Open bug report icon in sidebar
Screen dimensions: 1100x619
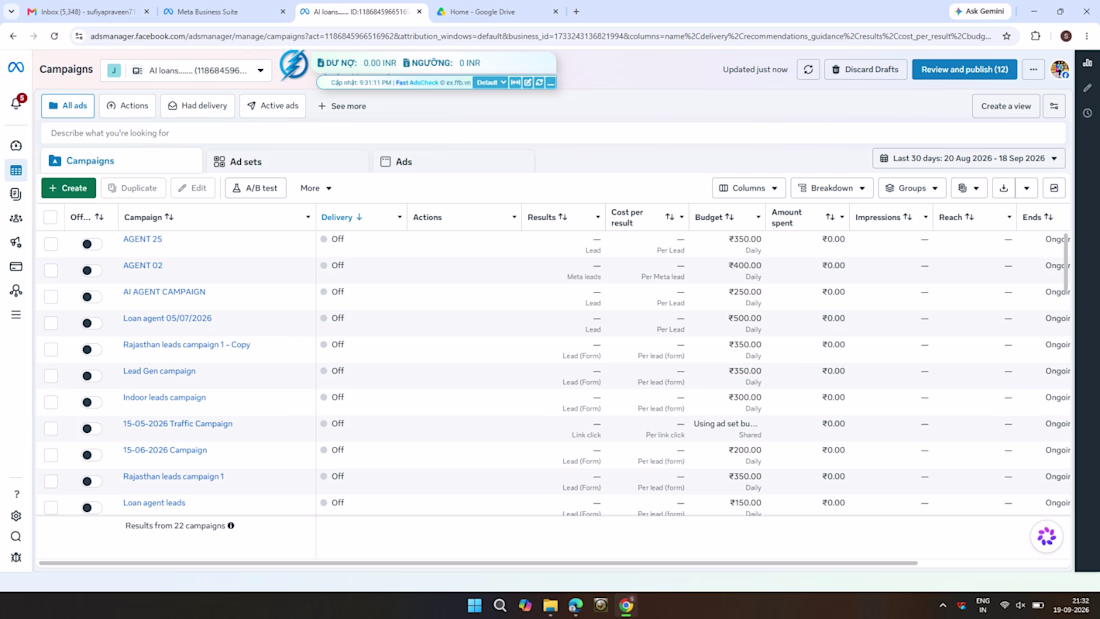click(16, 557)
